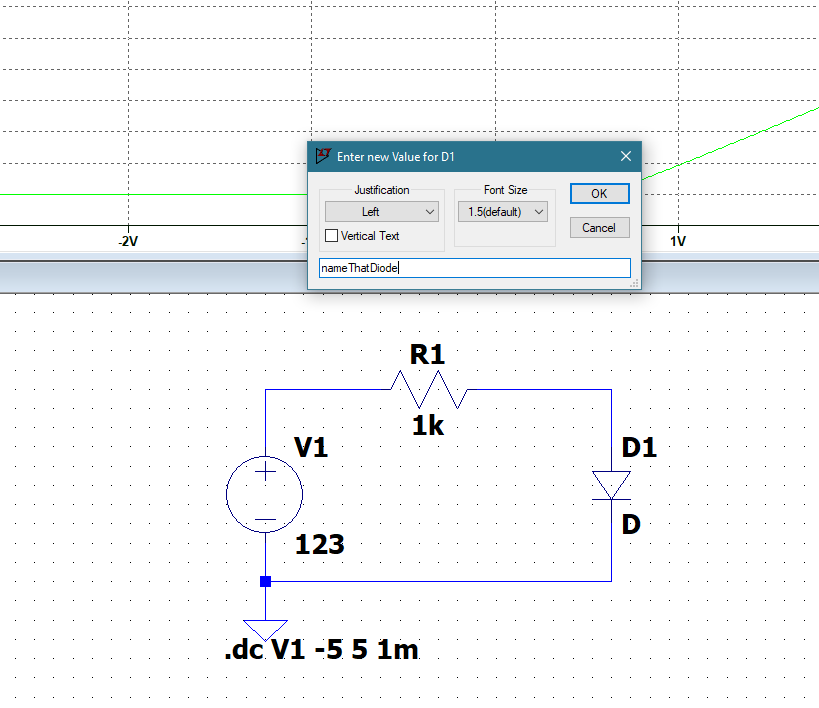819x708 pixels.
Task: Click the 1V label on the plot axis
Action: [678, 241]
